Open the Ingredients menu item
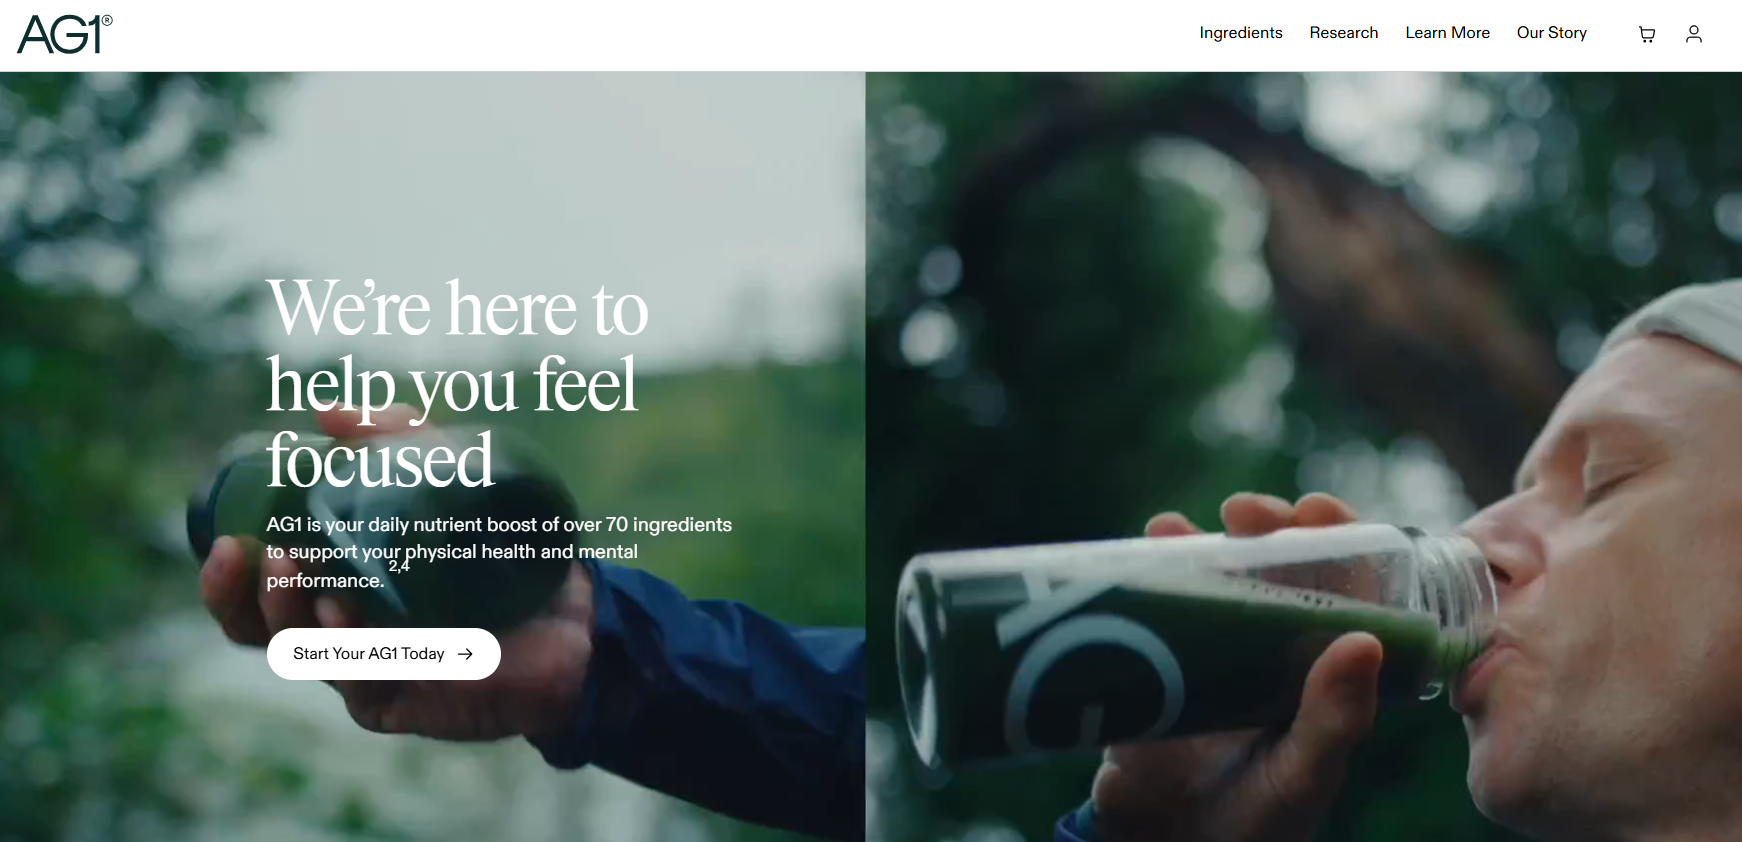 tap(1241, 33)
